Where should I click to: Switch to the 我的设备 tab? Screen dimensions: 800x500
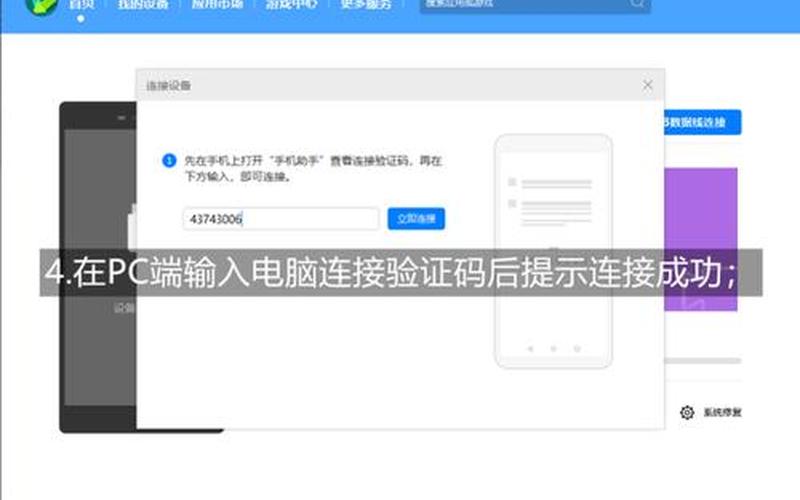coord(143,5)
